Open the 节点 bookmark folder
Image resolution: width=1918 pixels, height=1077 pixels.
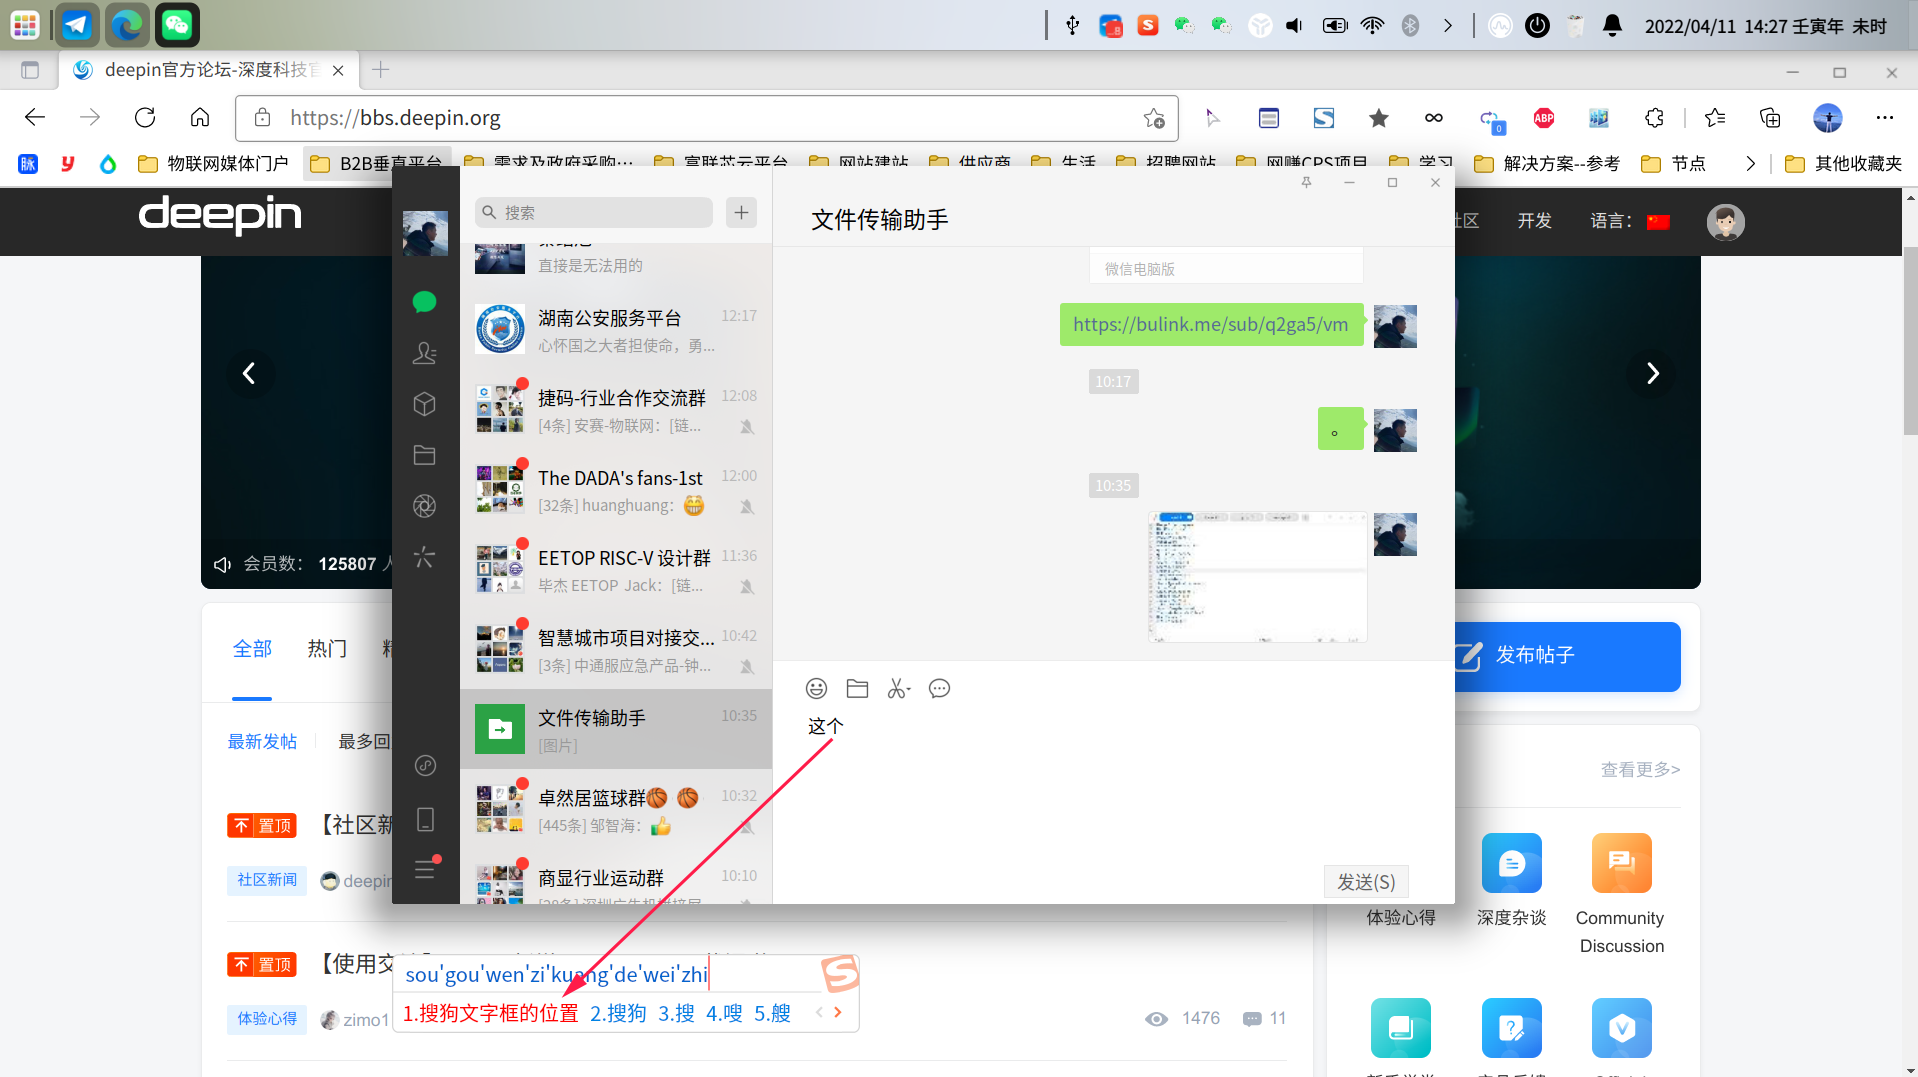[x=1674, y=163]
